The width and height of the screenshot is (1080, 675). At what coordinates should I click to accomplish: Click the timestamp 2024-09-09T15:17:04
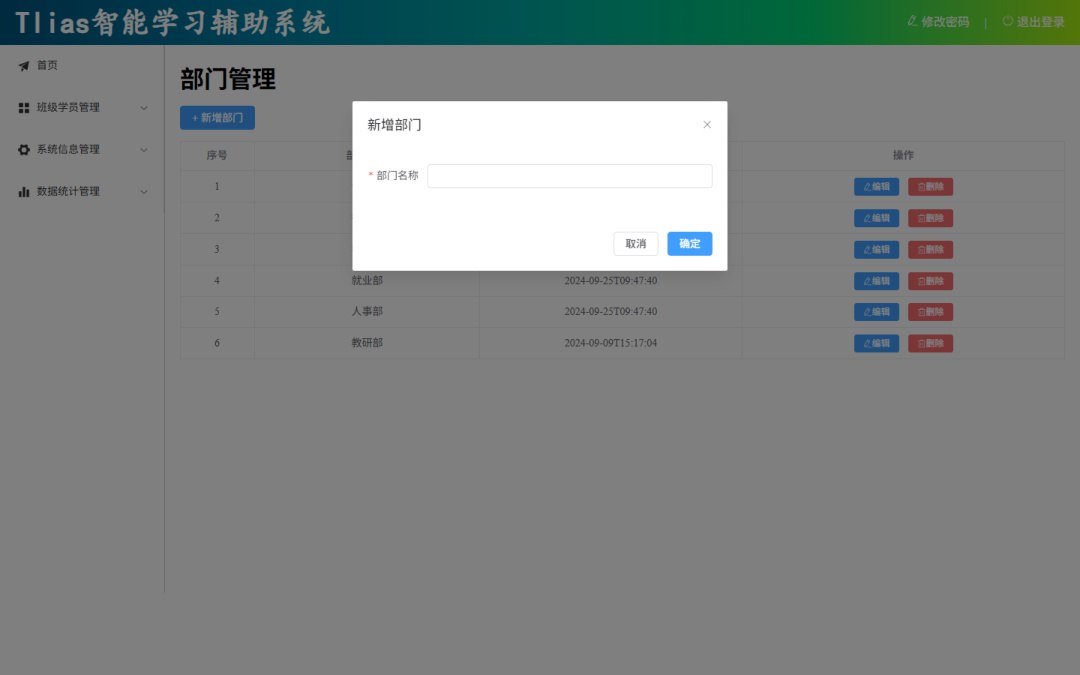coord(610,343)
